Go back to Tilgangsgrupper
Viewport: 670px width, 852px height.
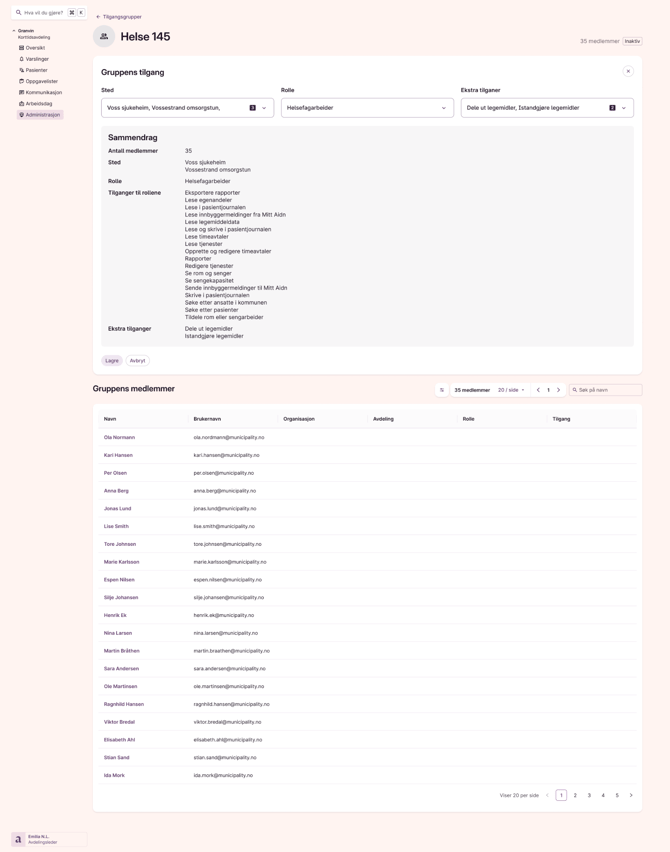point(119,17)
